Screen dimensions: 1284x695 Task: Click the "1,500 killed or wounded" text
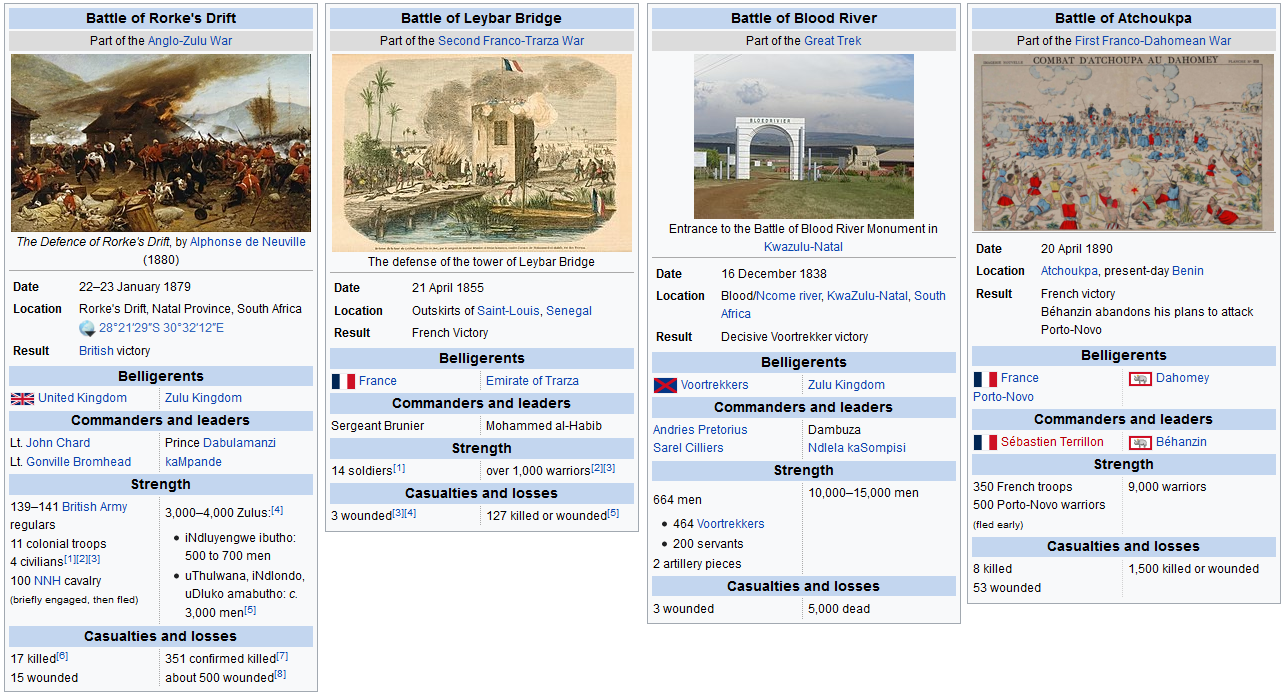(1194, 569)
